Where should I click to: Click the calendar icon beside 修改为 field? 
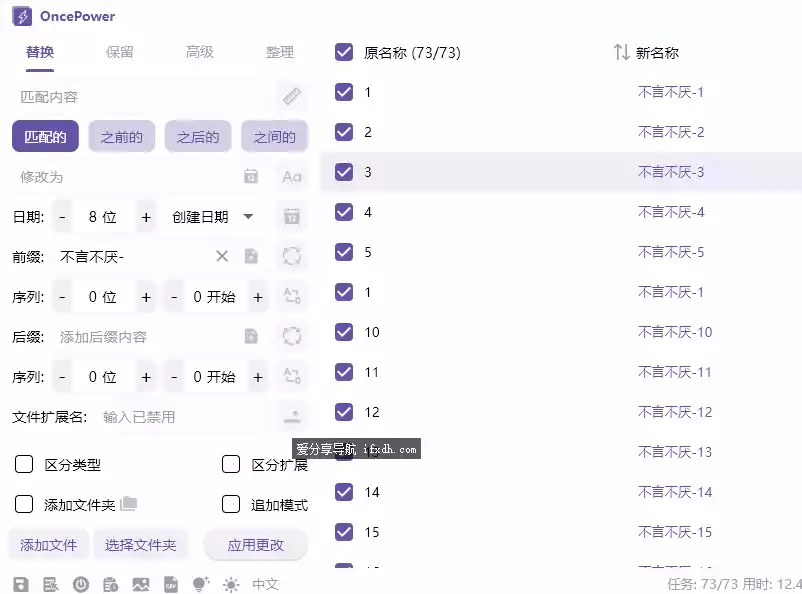tap(250, 177)
